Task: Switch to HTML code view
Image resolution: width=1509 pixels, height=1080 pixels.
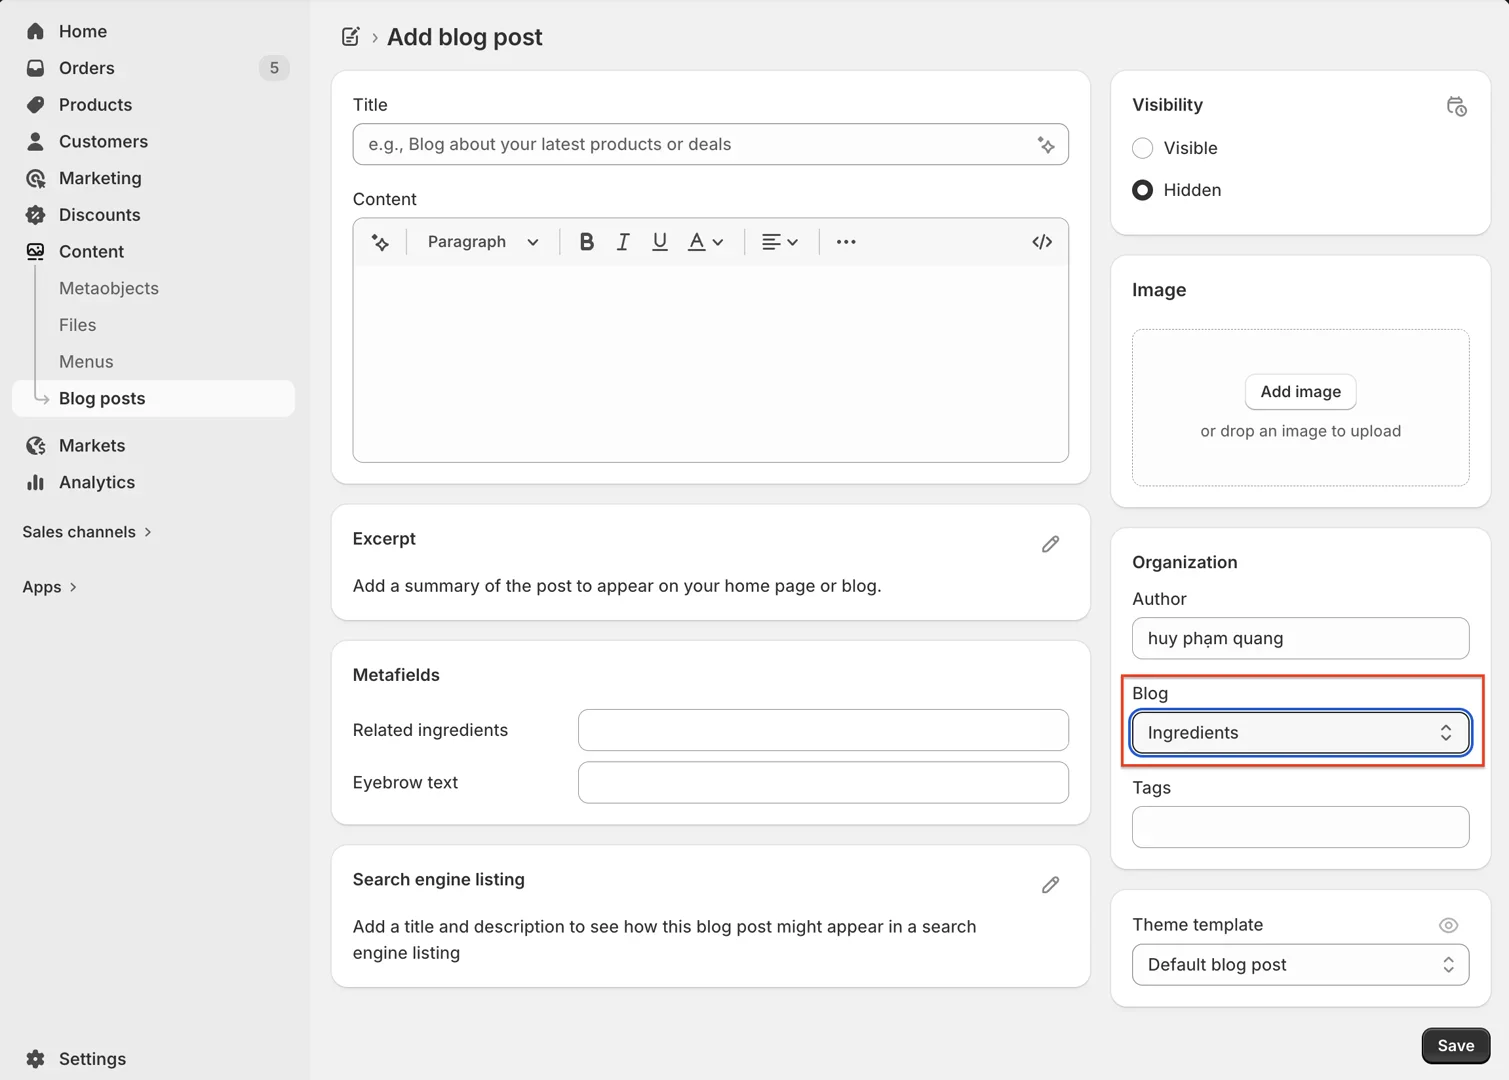Action: click(1041, 242)
